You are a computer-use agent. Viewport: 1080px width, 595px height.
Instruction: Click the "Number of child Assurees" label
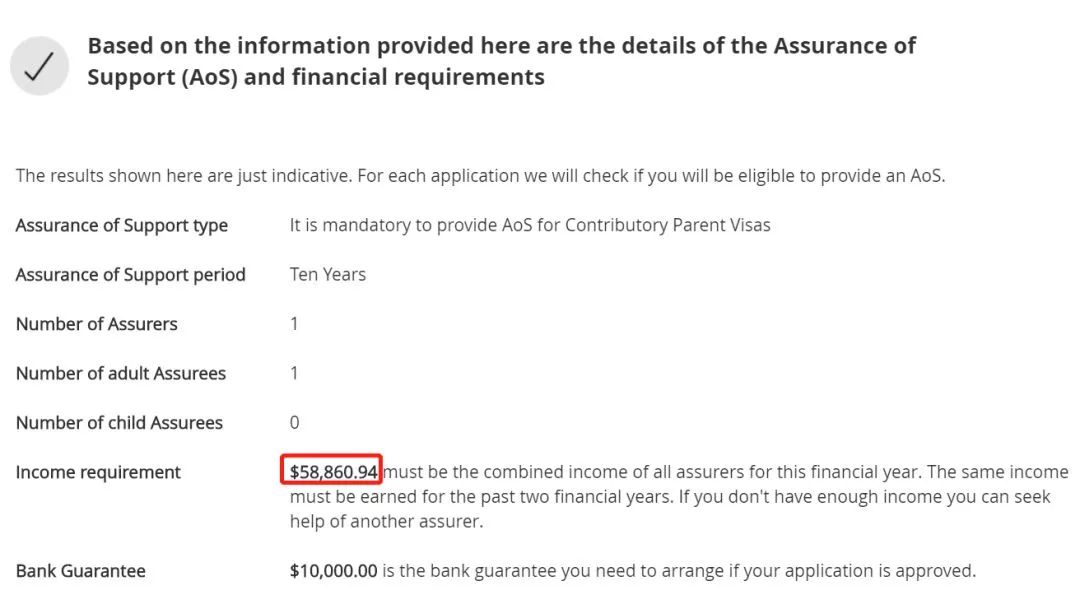pos(120,422)
